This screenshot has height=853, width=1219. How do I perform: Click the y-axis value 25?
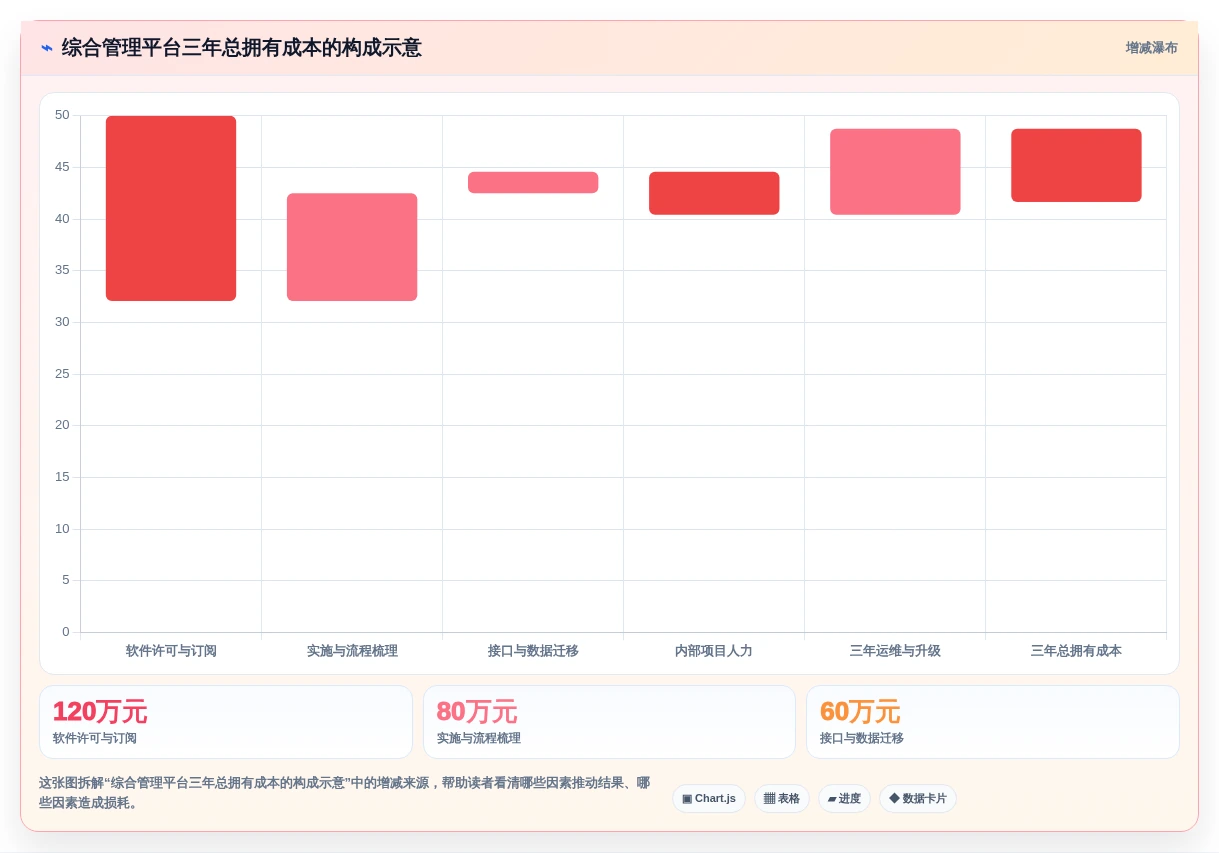[x=62, y=374]
